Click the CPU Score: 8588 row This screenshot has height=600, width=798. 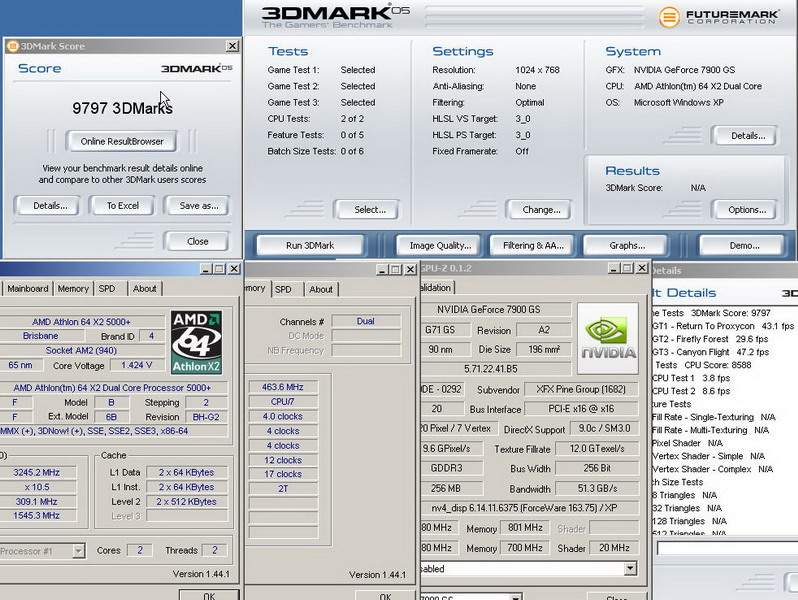click(703, 365)
